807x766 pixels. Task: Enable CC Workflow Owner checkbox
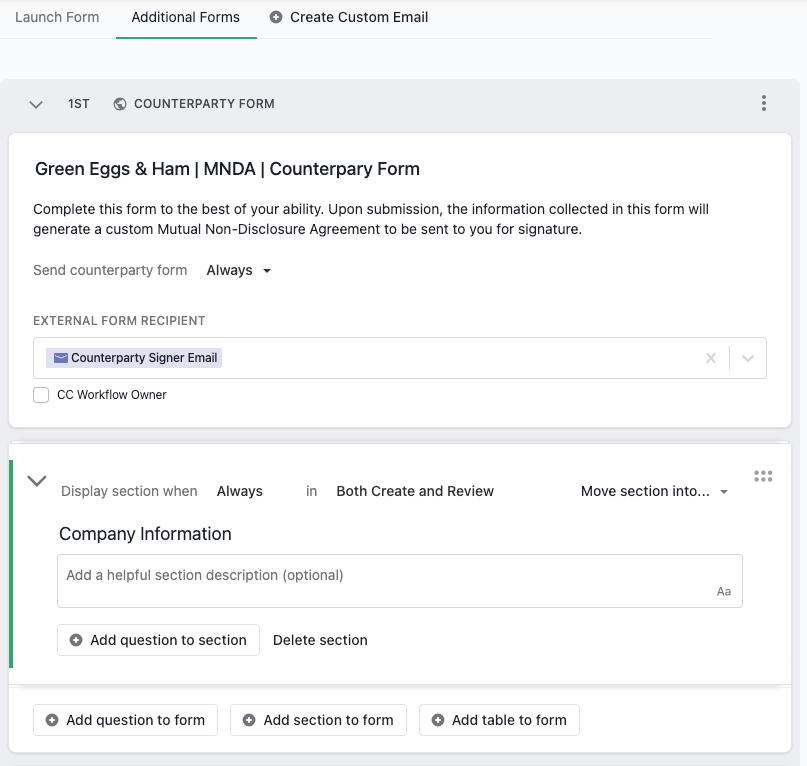pos(41,395)
